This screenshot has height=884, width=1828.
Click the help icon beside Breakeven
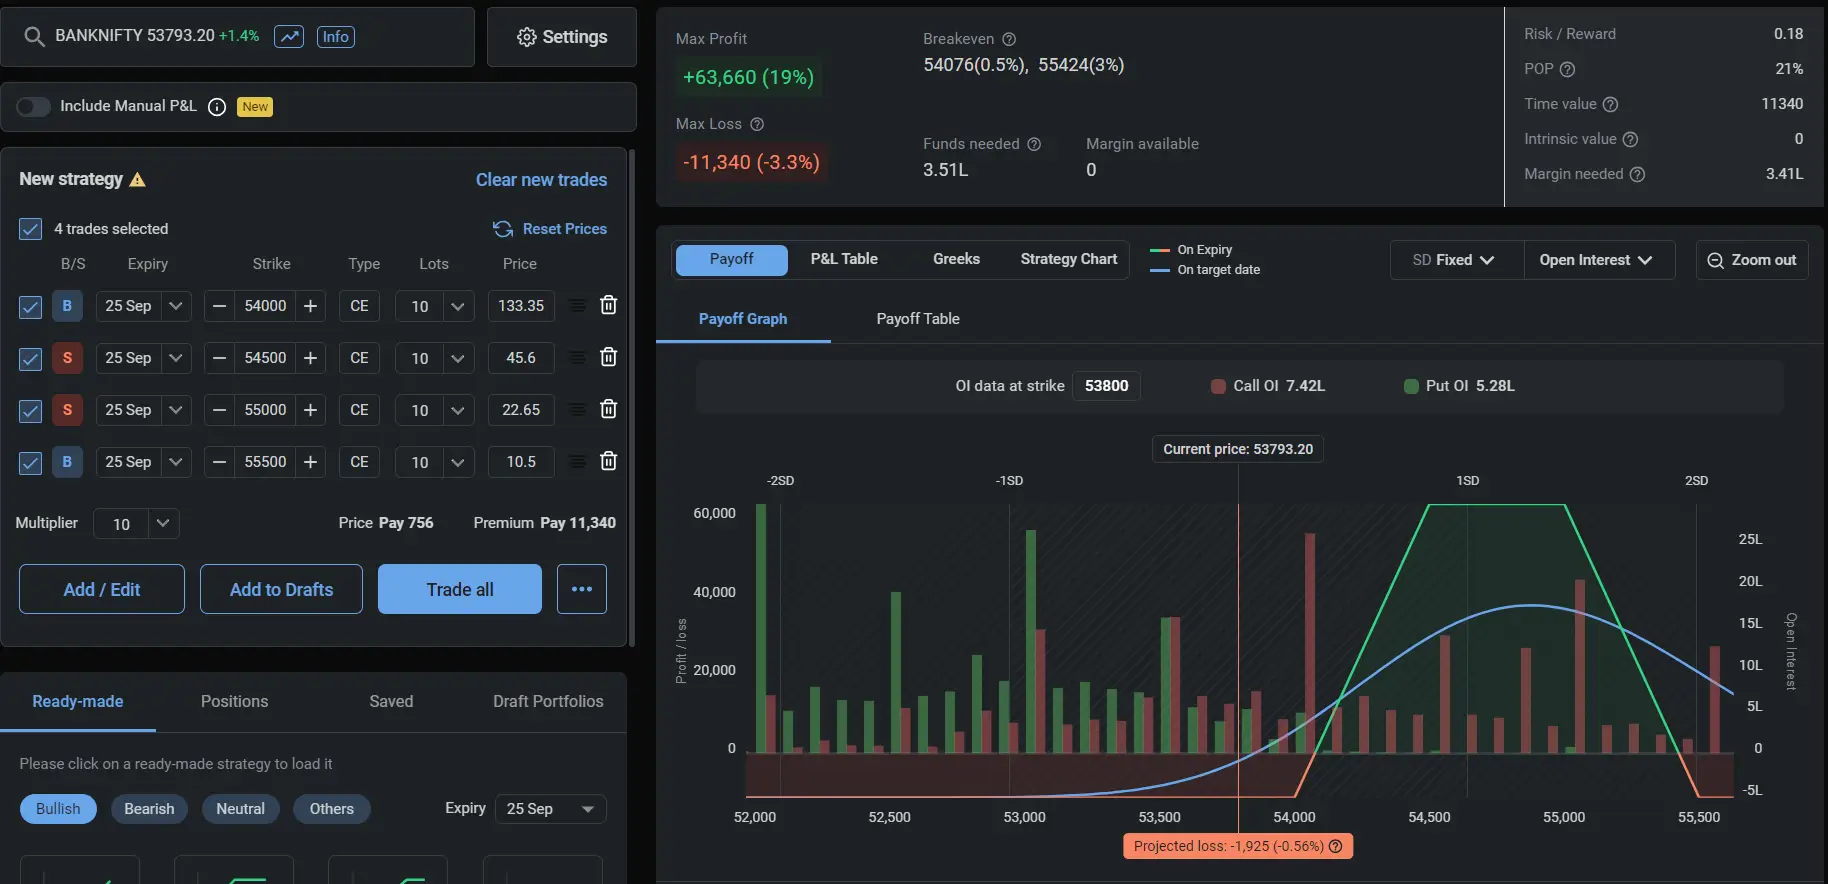click(1009, 39)
